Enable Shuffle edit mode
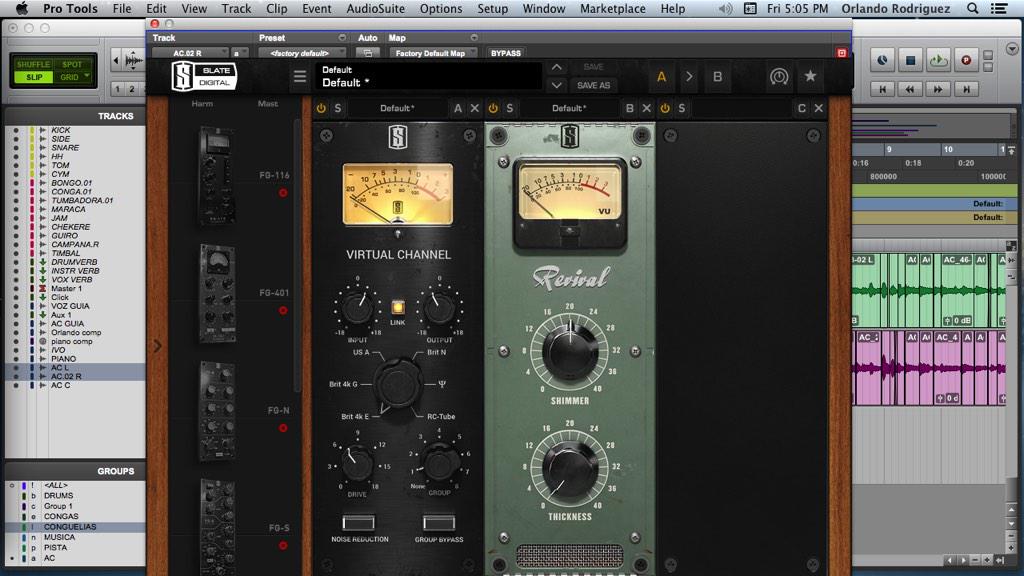This screenshot has height=576, width=1024. coord(33,65)
